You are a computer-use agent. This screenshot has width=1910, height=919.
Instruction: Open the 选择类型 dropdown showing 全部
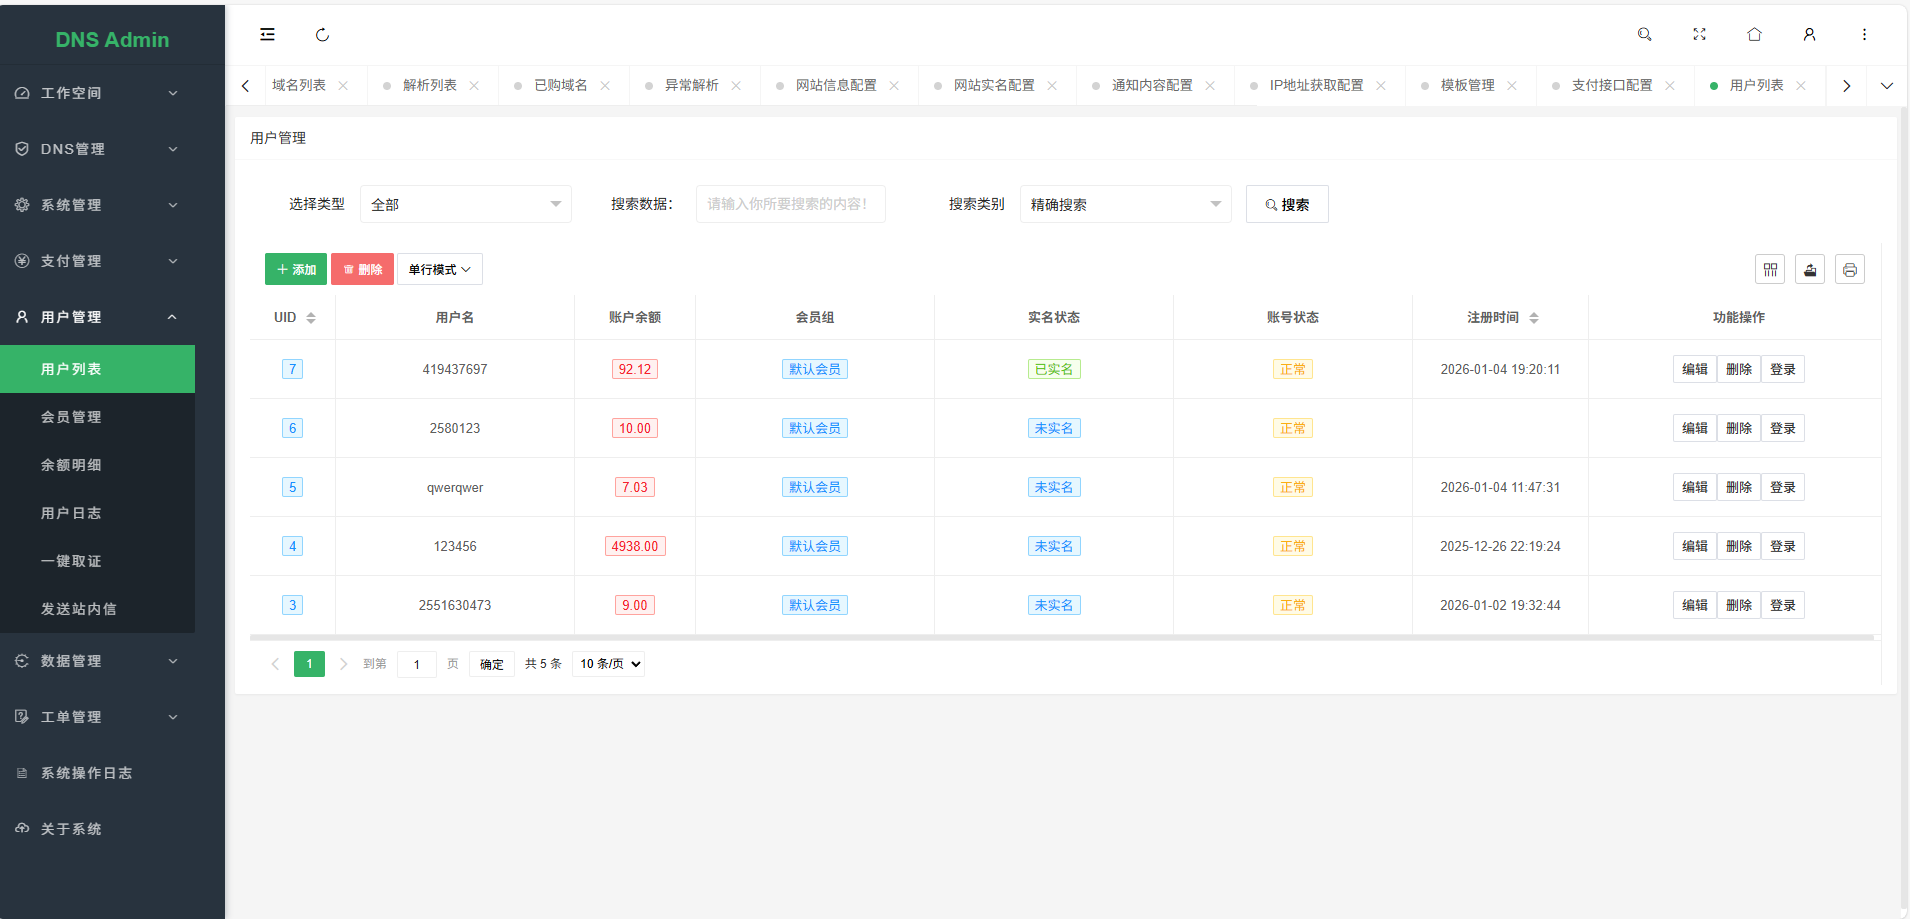[465, 203]
